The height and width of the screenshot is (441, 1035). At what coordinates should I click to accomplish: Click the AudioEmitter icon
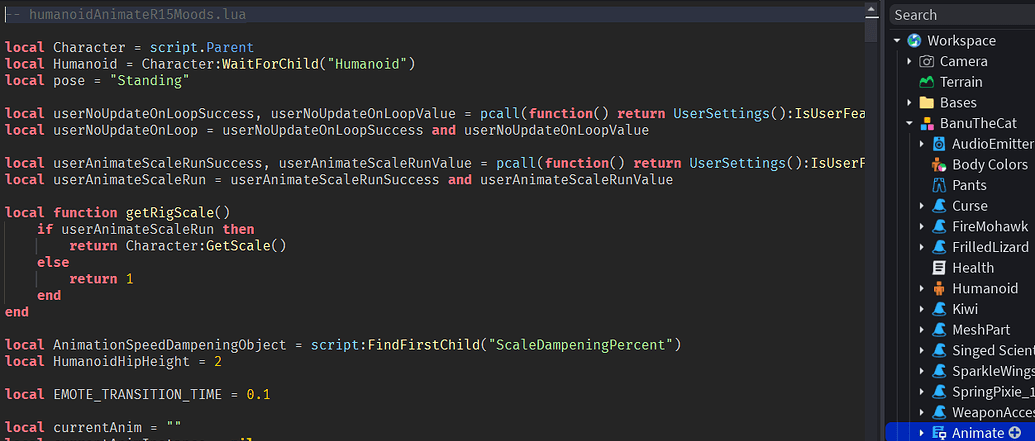click(939, 144)
